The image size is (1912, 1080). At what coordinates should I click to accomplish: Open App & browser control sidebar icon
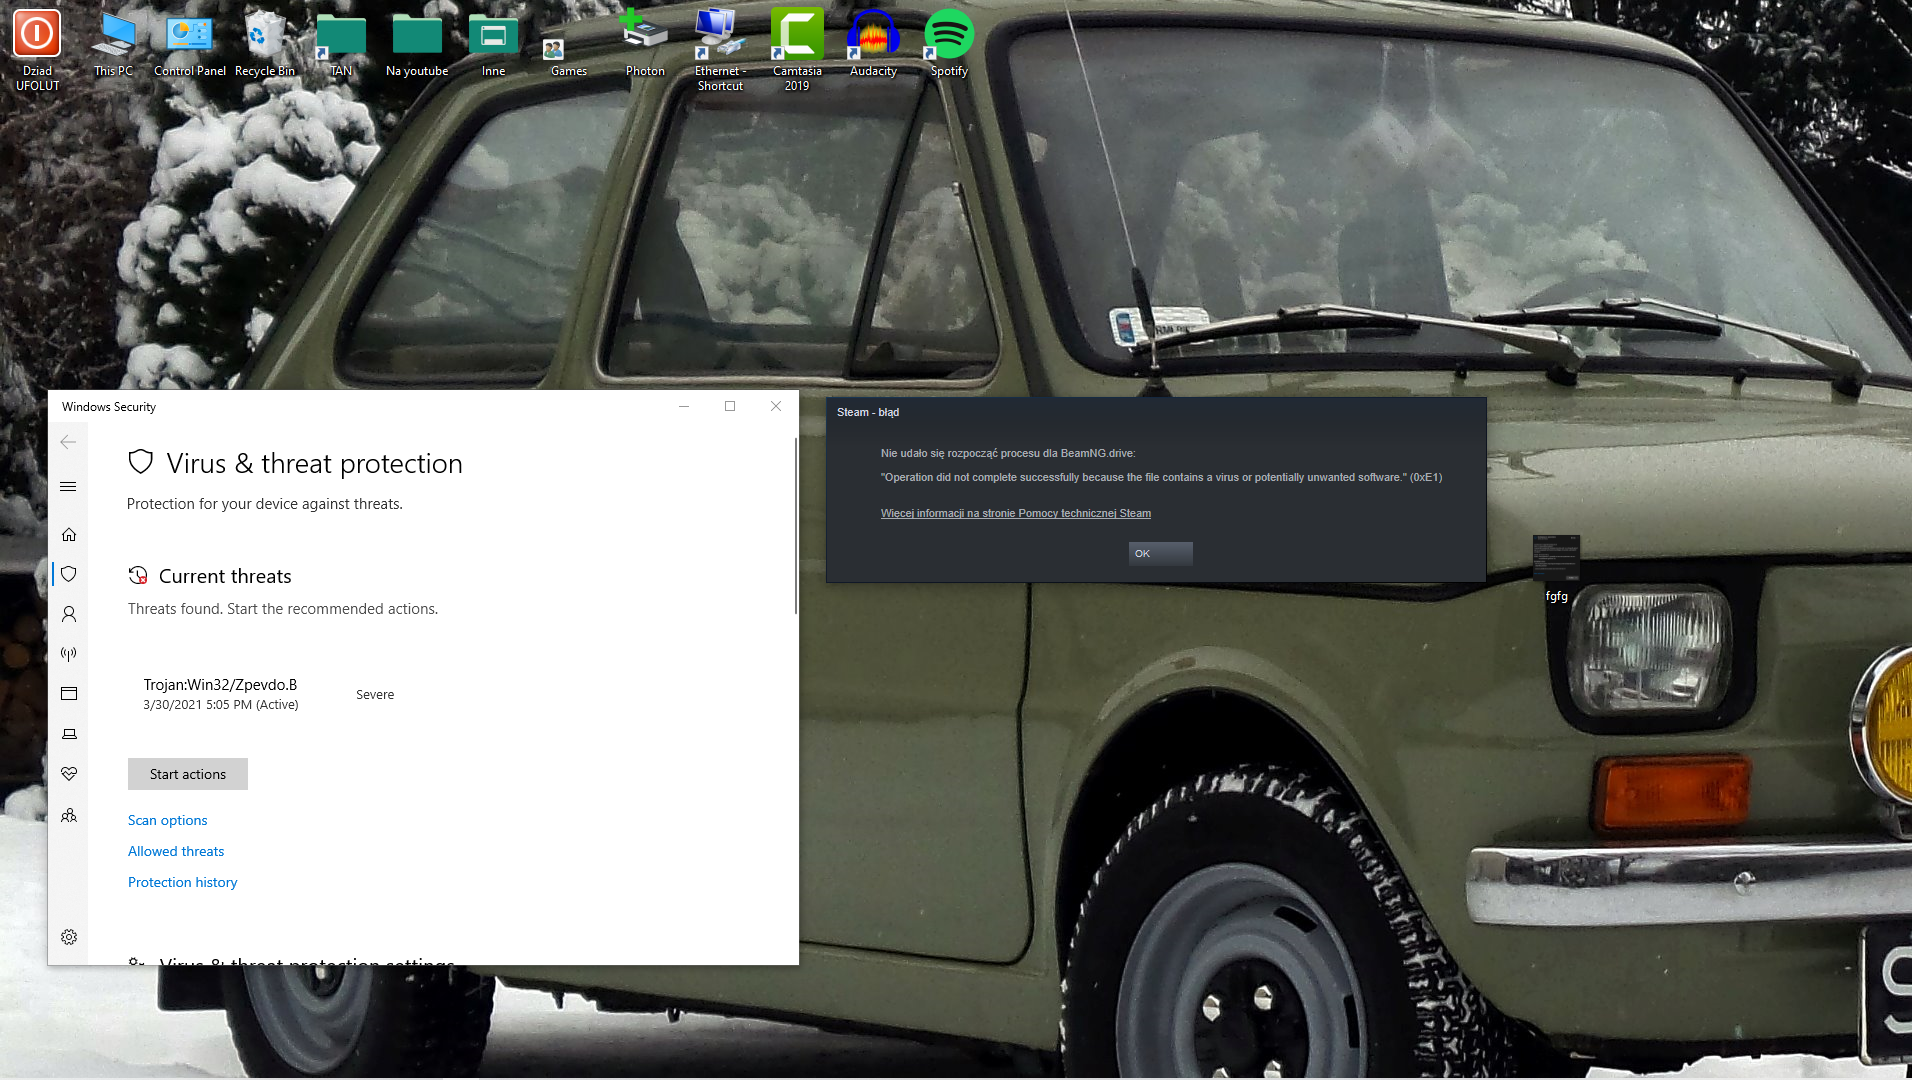pos(69,694)
